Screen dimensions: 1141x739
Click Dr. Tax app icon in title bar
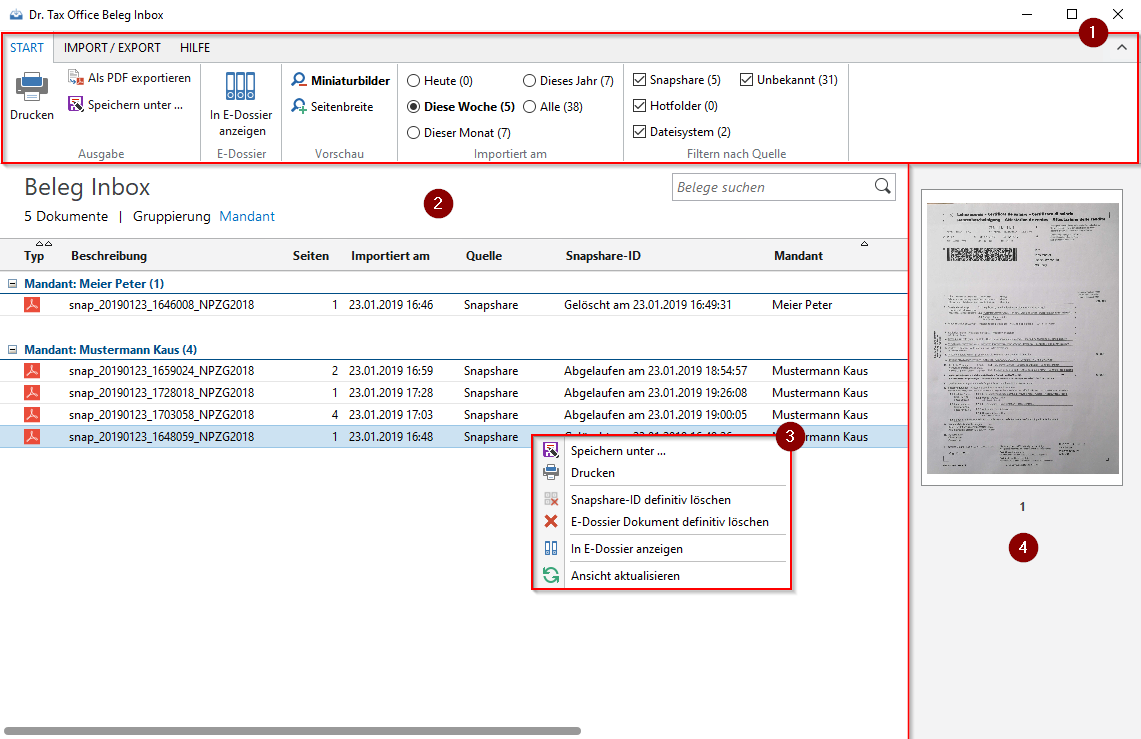[x=16, y=15]
